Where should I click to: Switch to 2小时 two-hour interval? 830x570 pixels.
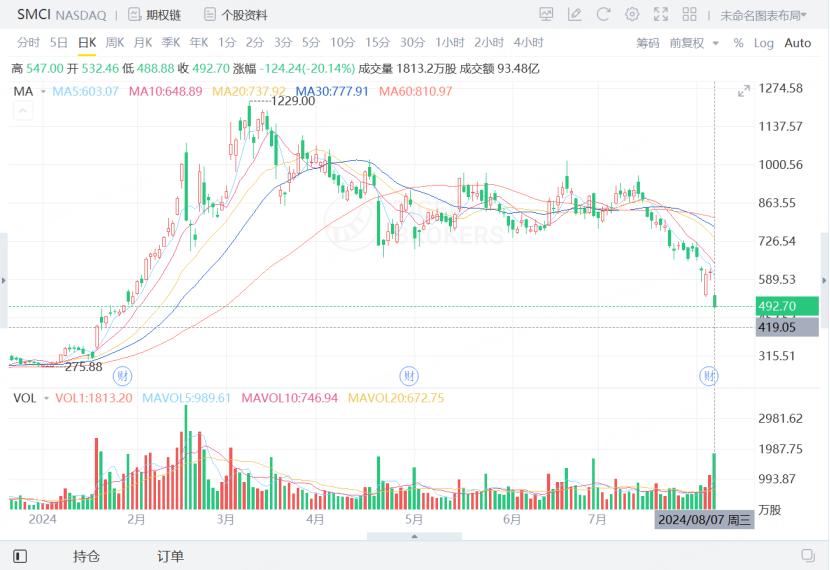pyautogui.click(x=489, y=42)
